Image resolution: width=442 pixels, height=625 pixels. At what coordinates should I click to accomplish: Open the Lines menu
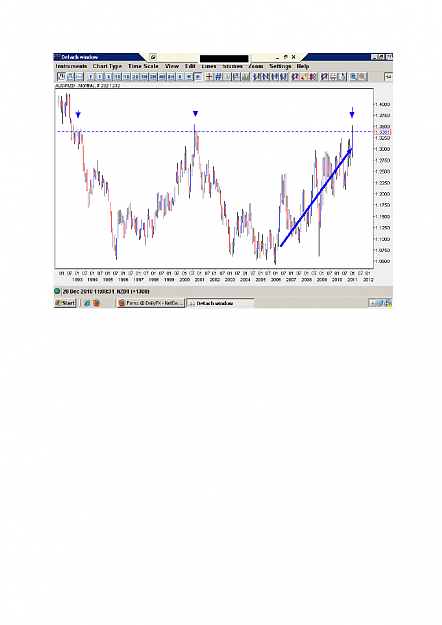point(209,66)
